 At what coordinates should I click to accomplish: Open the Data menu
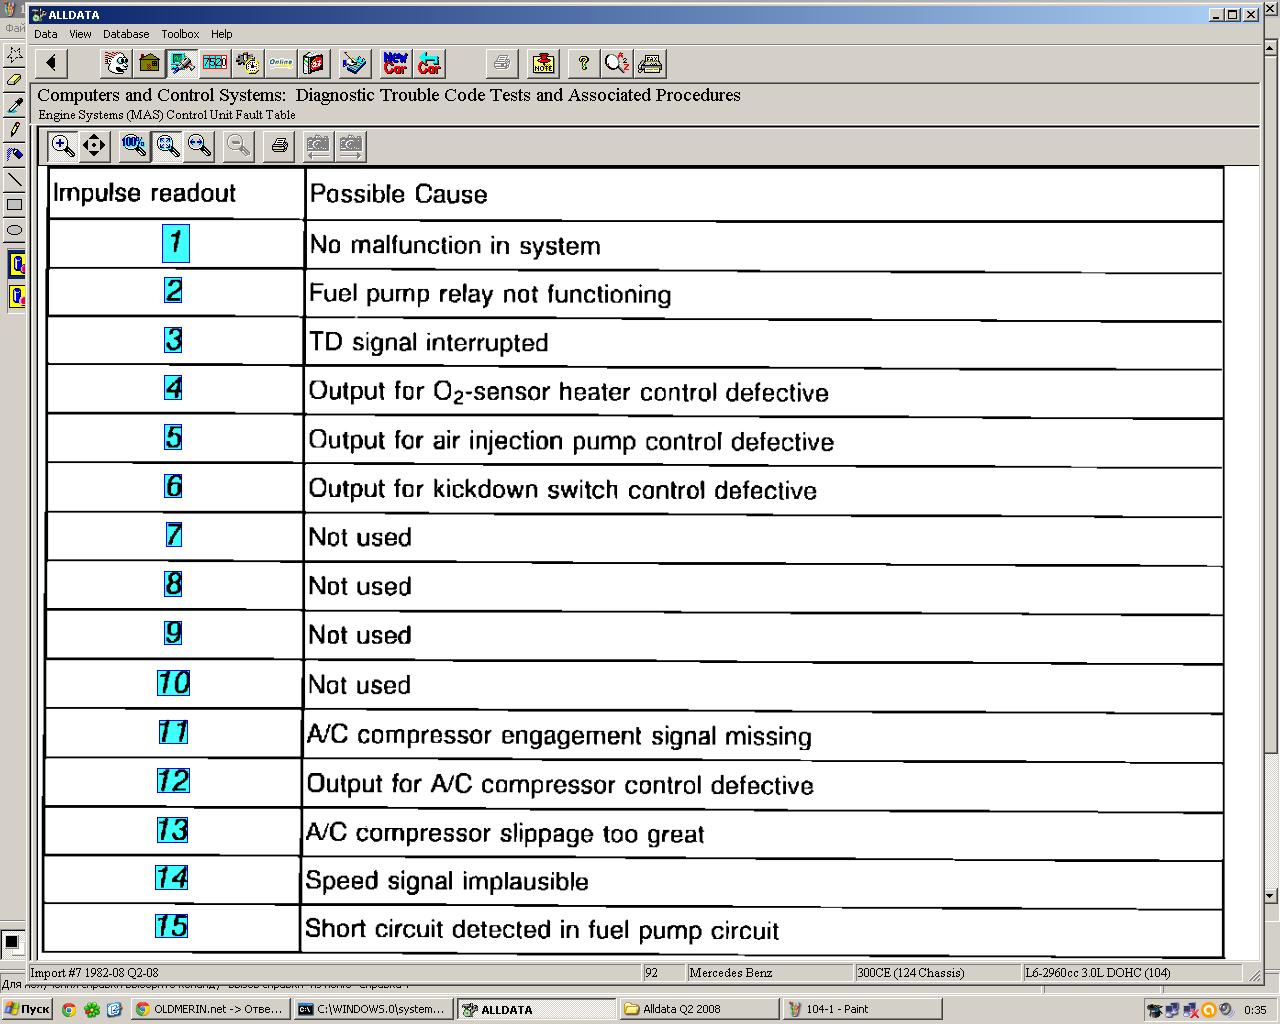(46, 34)
